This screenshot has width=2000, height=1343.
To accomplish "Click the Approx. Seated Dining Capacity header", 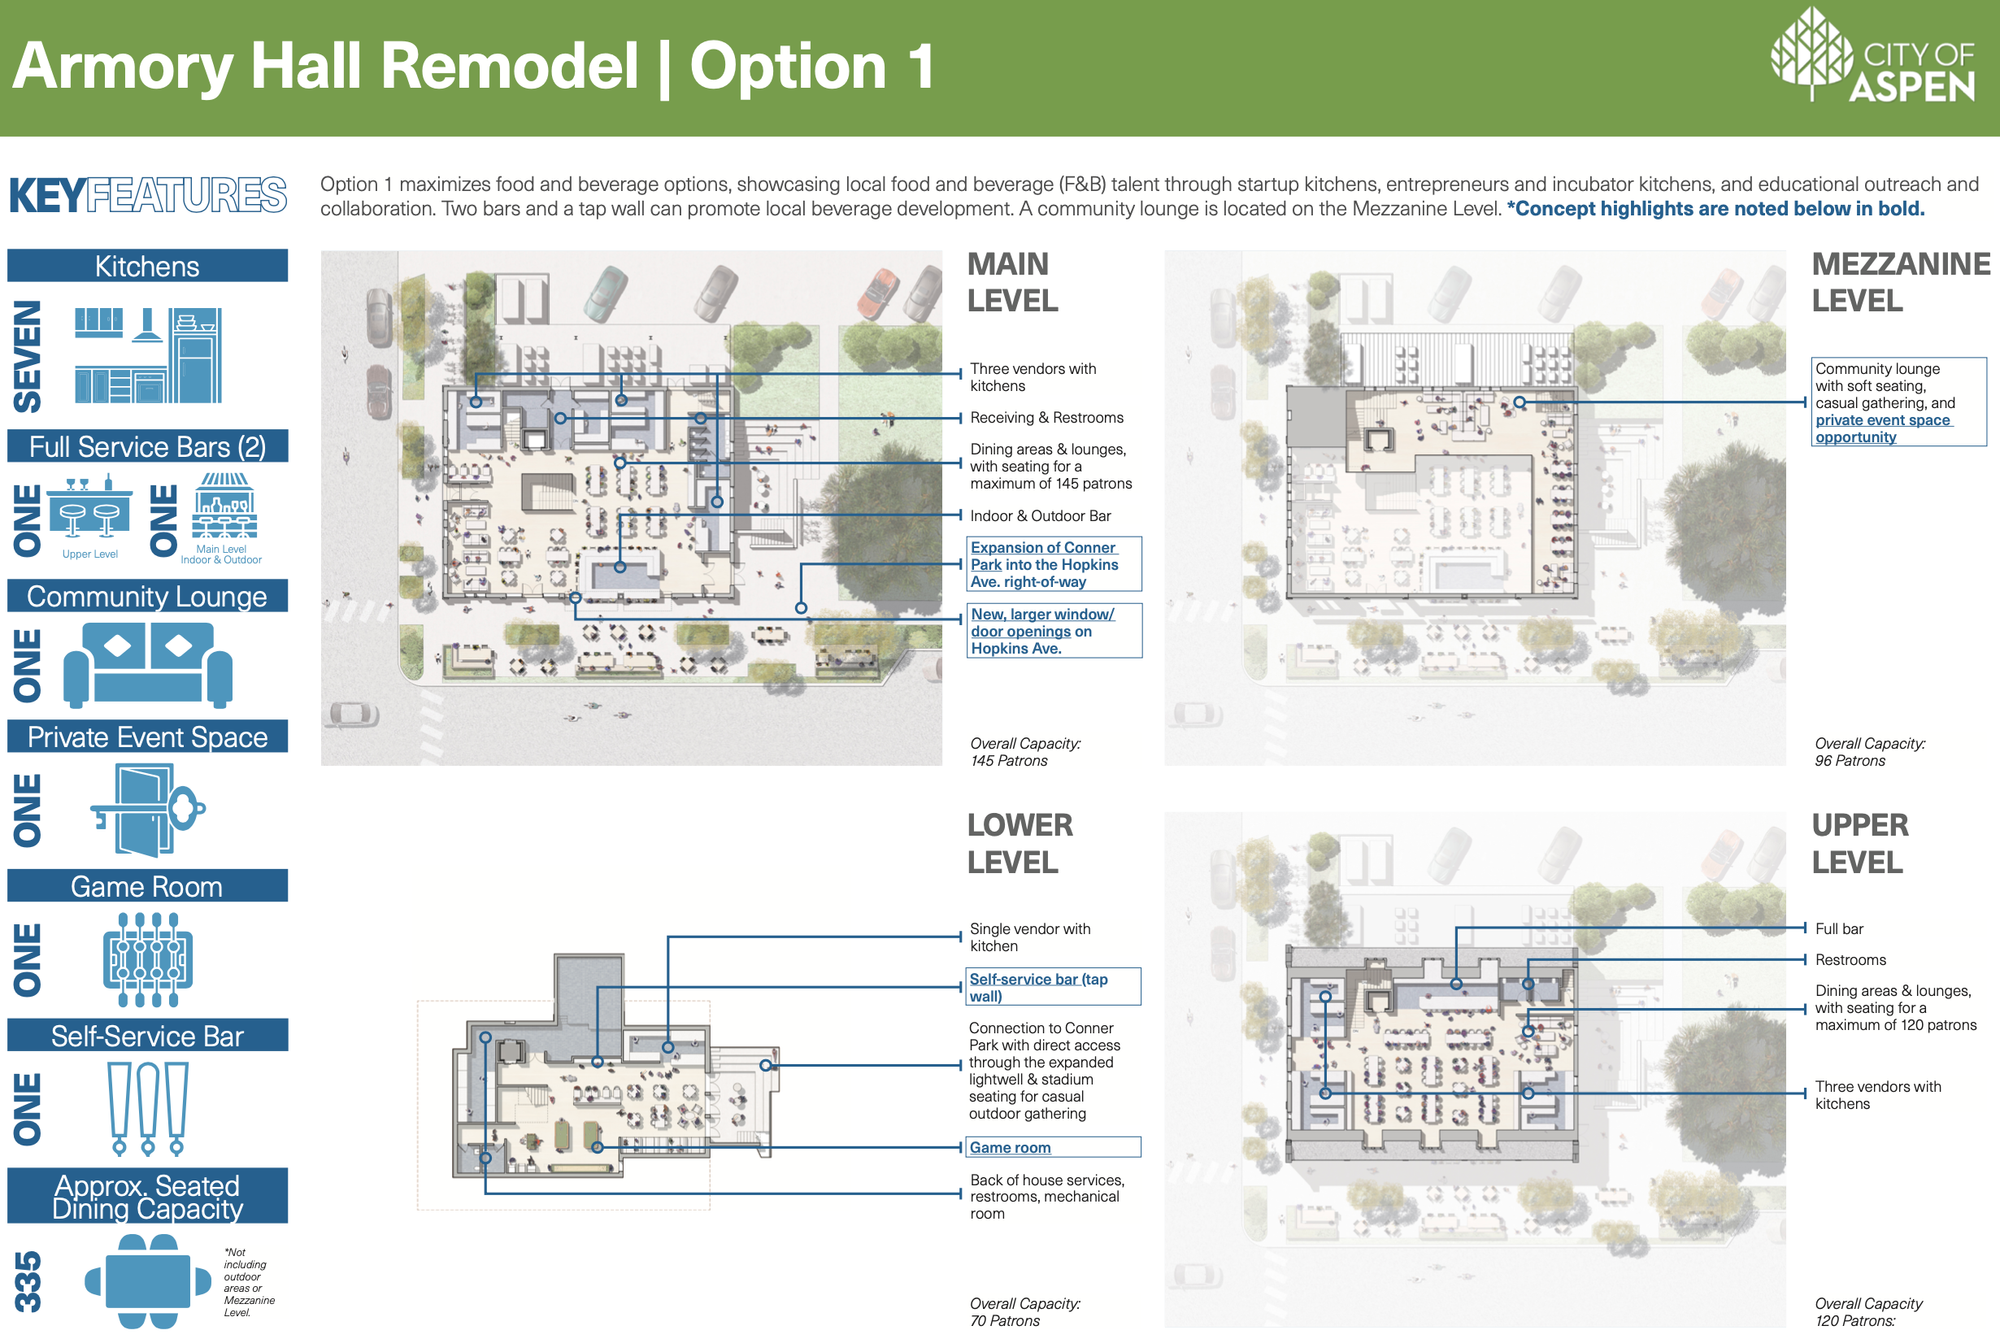I will [x=148, y=1197].
